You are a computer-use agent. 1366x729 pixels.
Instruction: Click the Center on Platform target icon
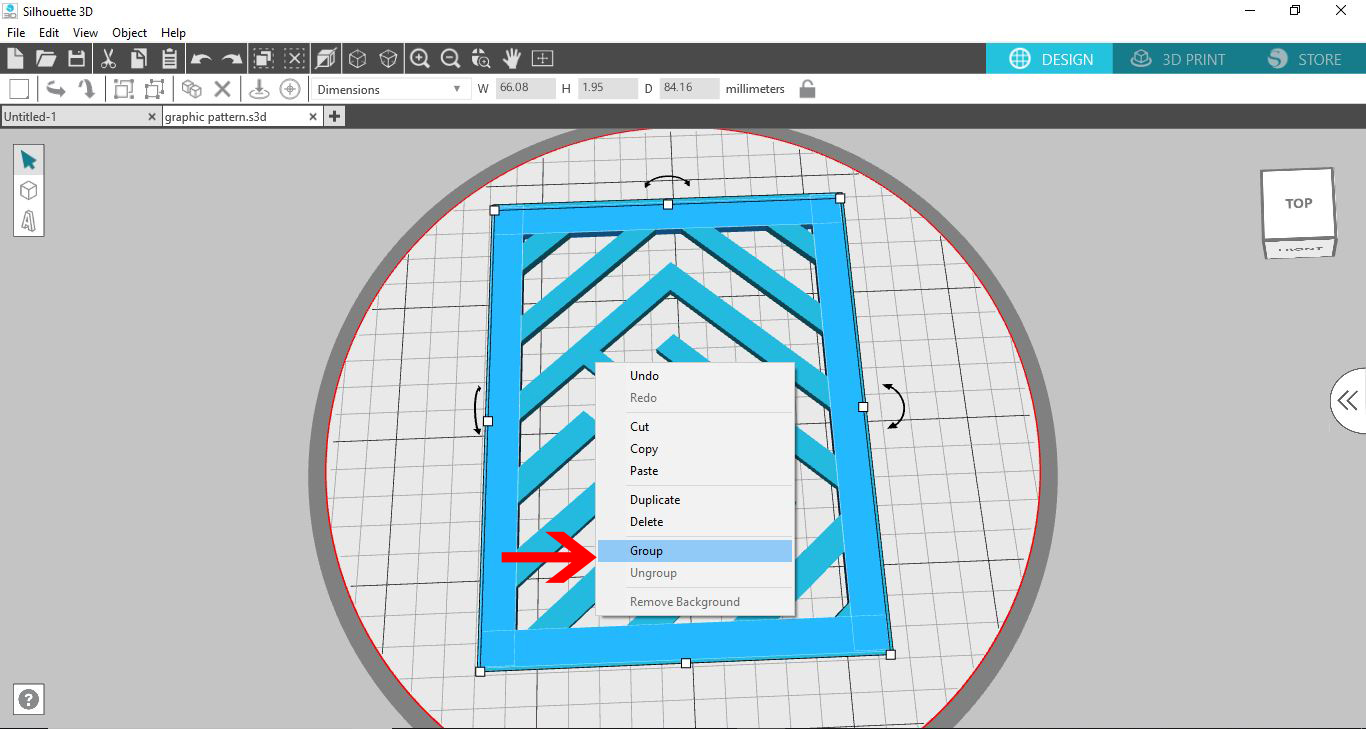coord(290,89)
